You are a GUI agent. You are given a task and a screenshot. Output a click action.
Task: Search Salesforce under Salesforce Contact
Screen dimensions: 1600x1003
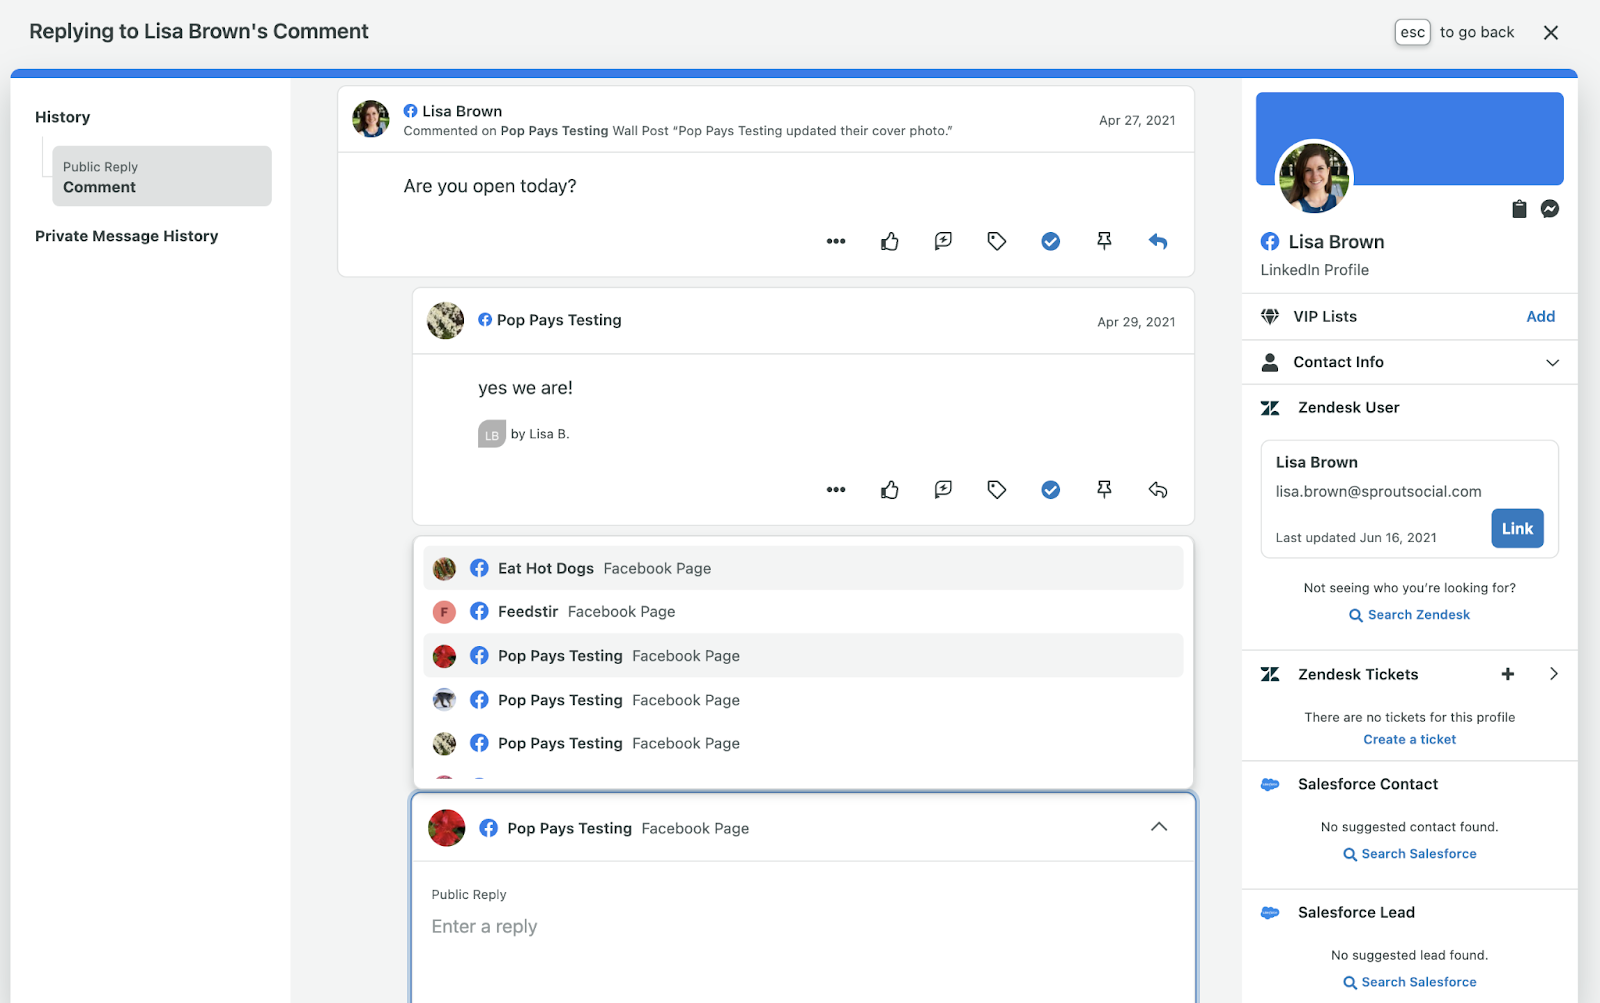tap(1410, 854)
